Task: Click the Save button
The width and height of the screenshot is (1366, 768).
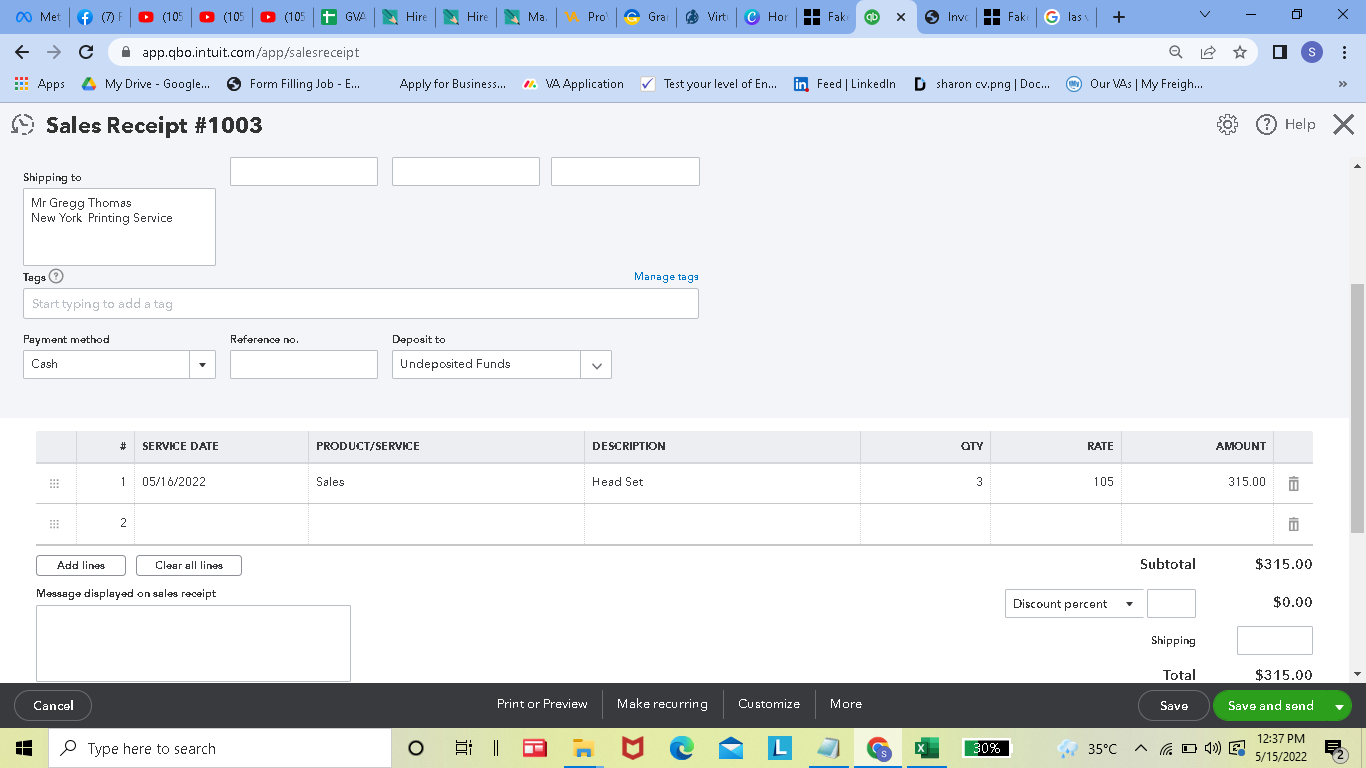Action: click(x=1174, y=706)
